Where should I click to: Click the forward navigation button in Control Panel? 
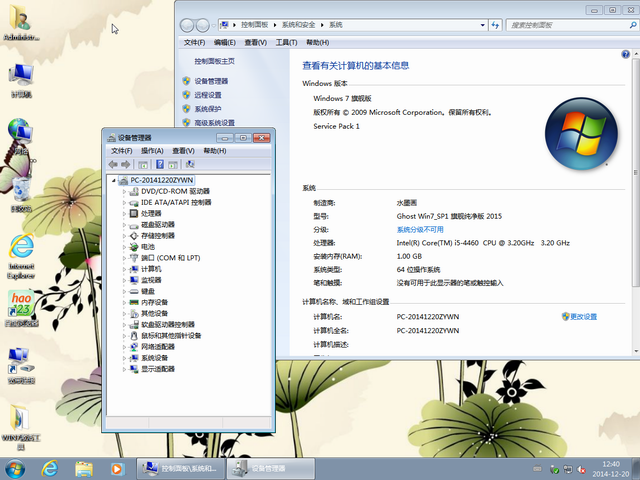[x=202, y=25]
